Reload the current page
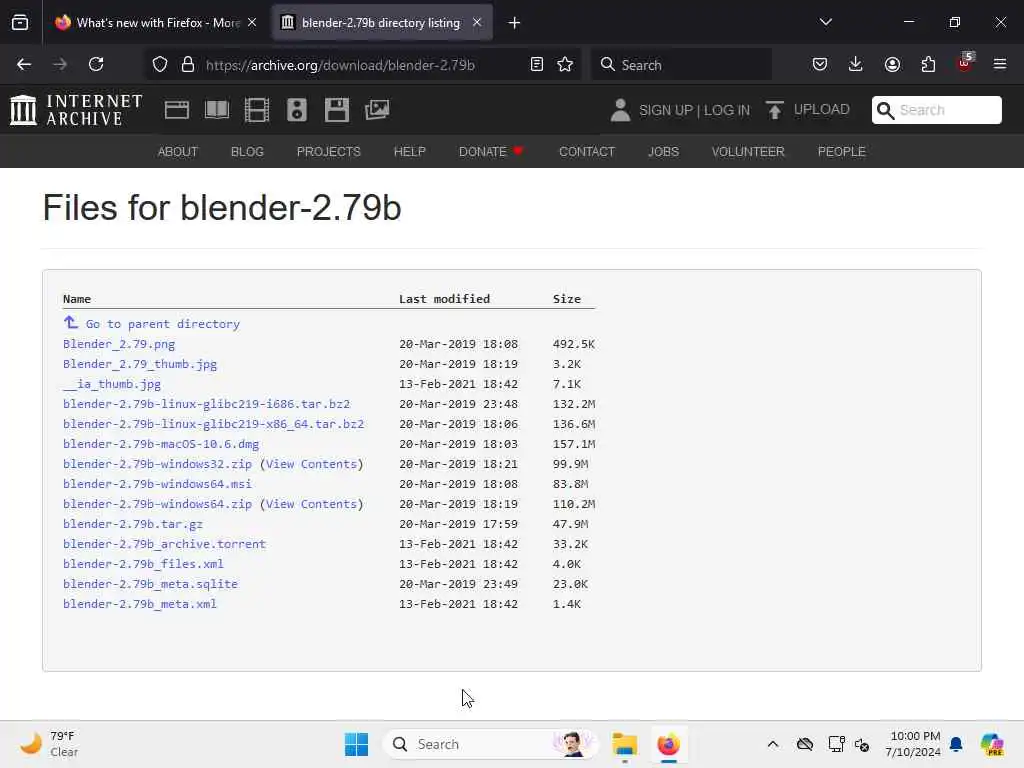The width and height of the screenshot is (1024, 768). tap(96, 64)
